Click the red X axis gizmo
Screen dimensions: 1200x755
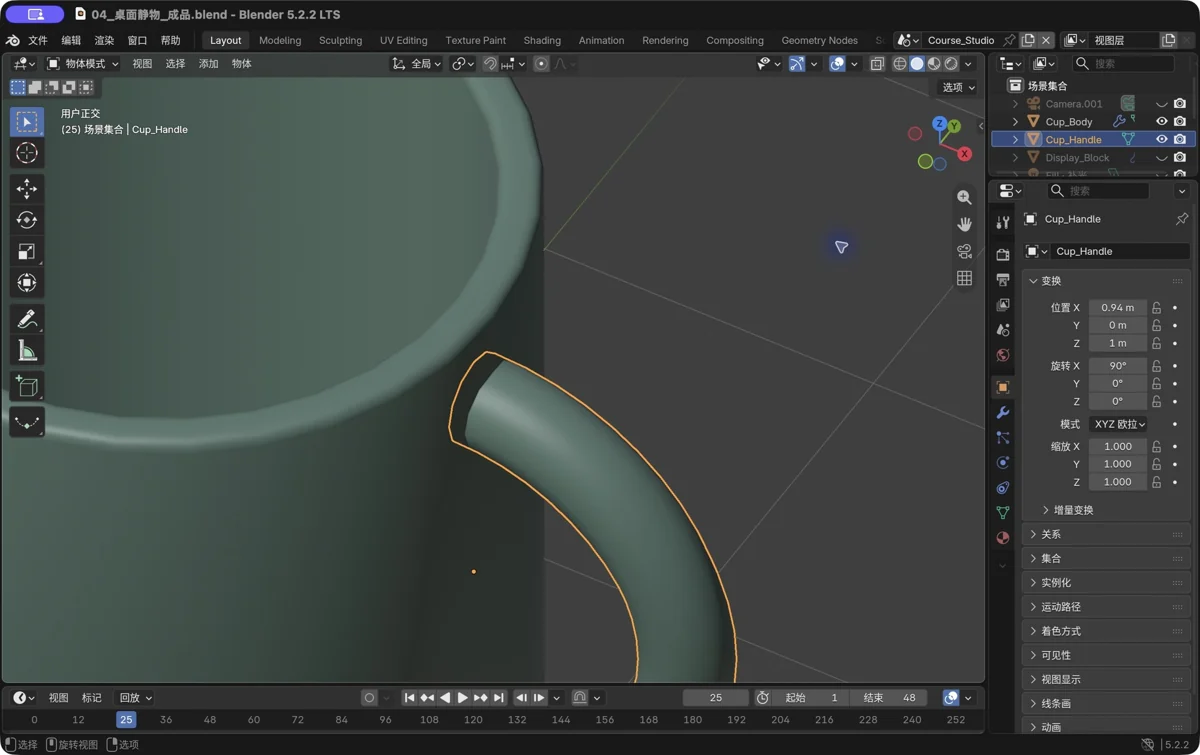coord(964,154)
